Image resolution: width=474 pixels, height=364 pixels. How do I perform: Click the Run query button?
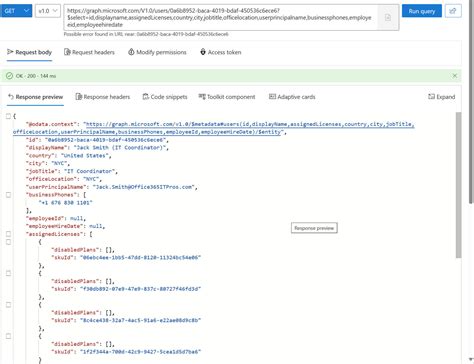point(422,11)
